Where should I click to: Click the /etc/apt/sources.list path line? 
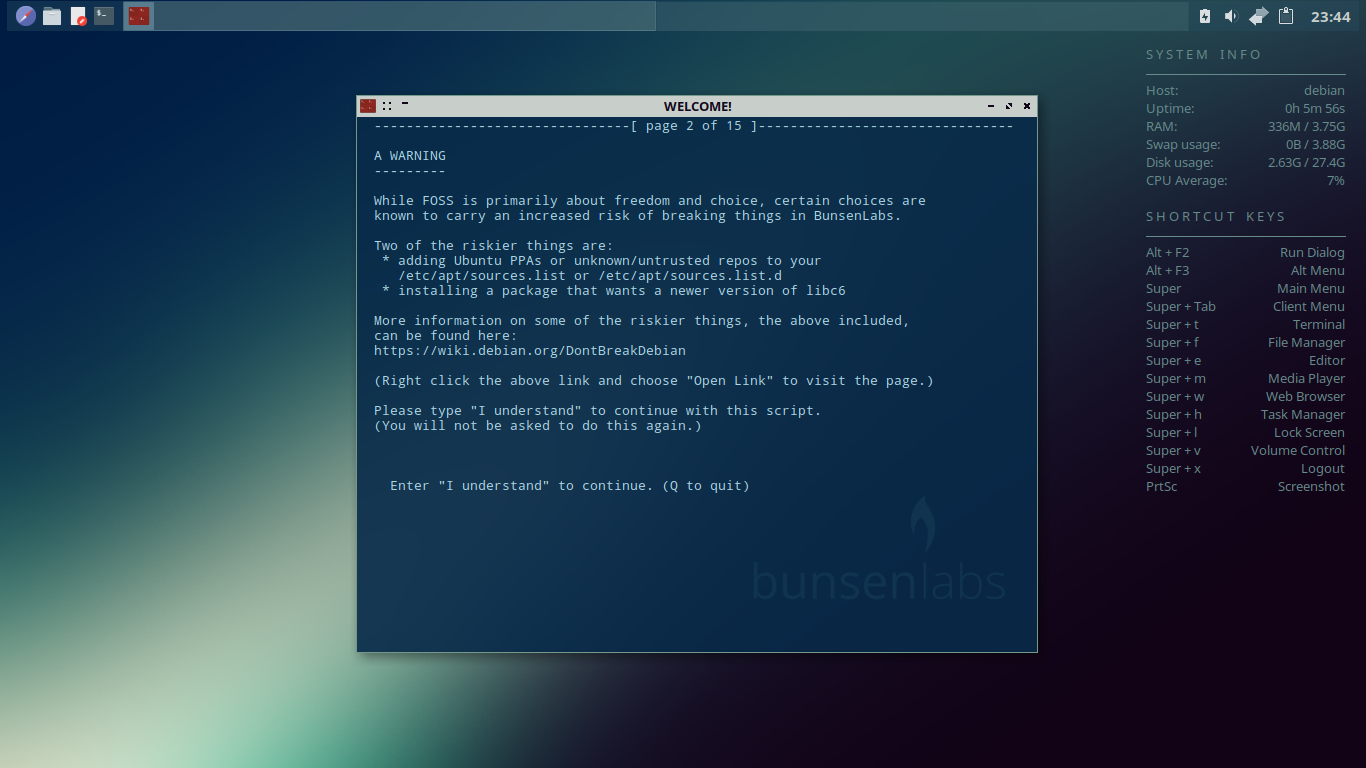pyautogui.click(x=590, y=276)
